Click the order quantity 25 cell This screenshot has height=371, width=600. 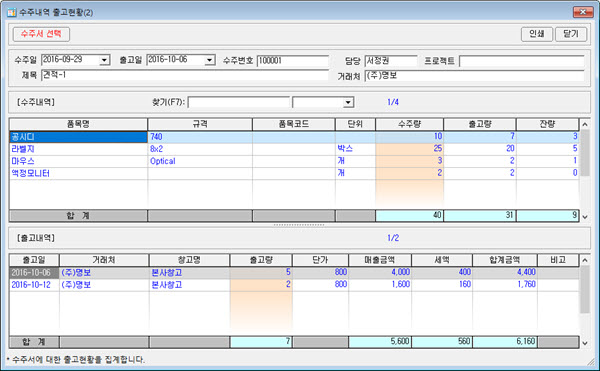[410, 149]
